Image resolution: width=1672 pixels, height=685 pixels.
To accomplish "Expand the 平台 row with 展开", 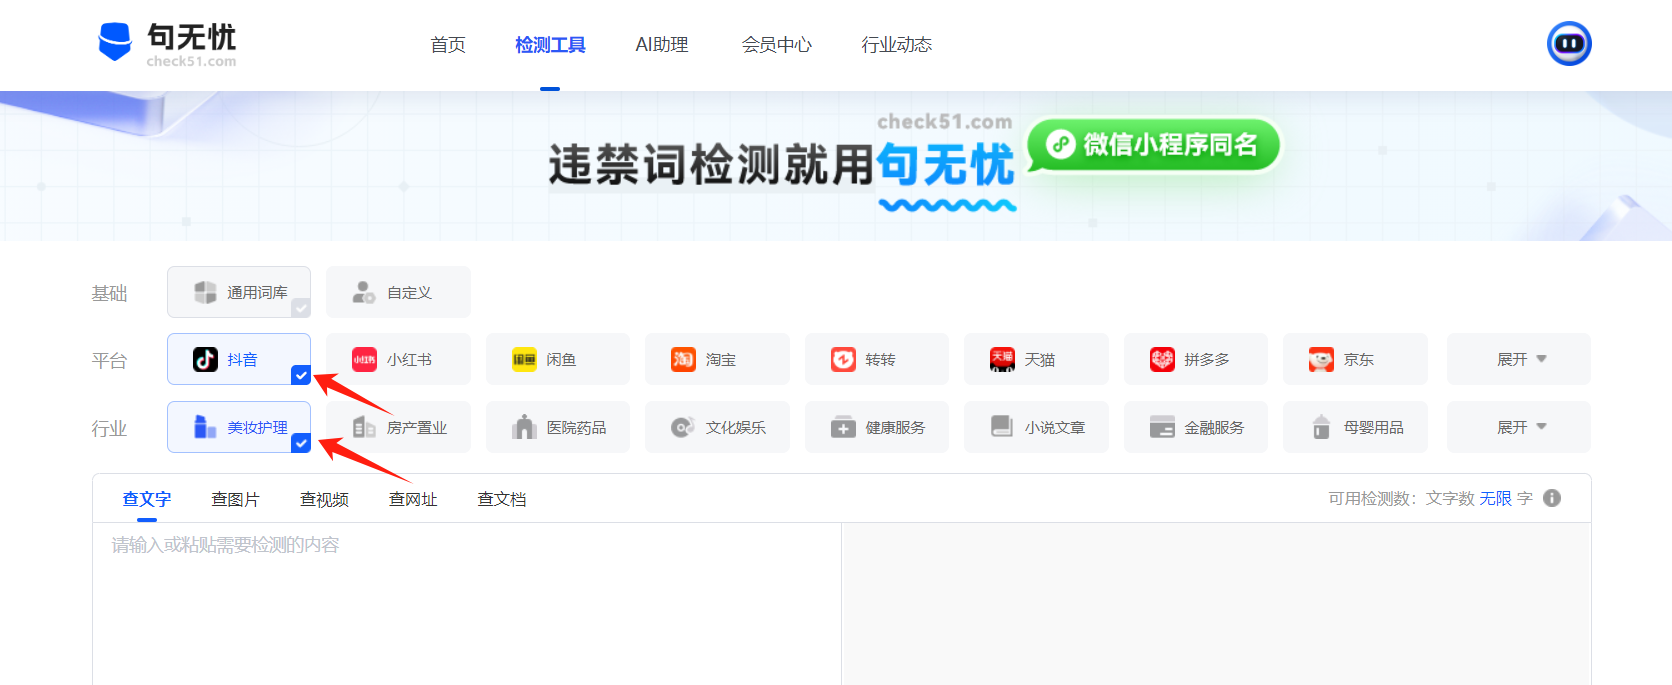I will pyautogui.click(x=1518, y=359).
